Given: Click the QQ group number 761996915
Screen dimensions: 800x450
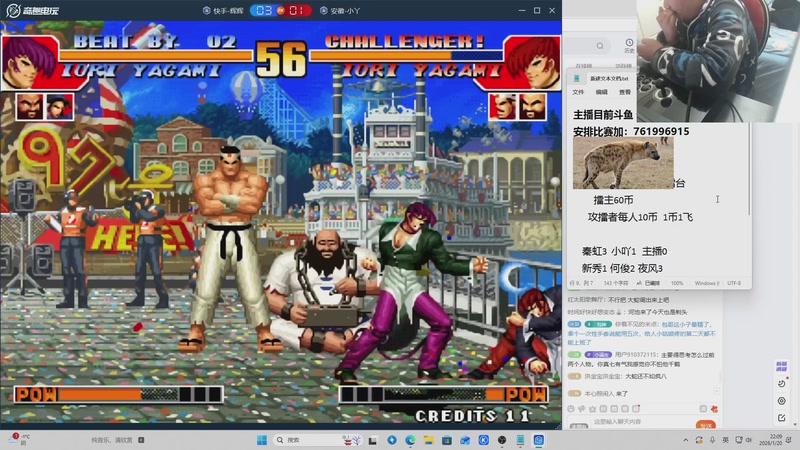Looking at the screenshot, I should pyautogui.click(x=661, y=132).
